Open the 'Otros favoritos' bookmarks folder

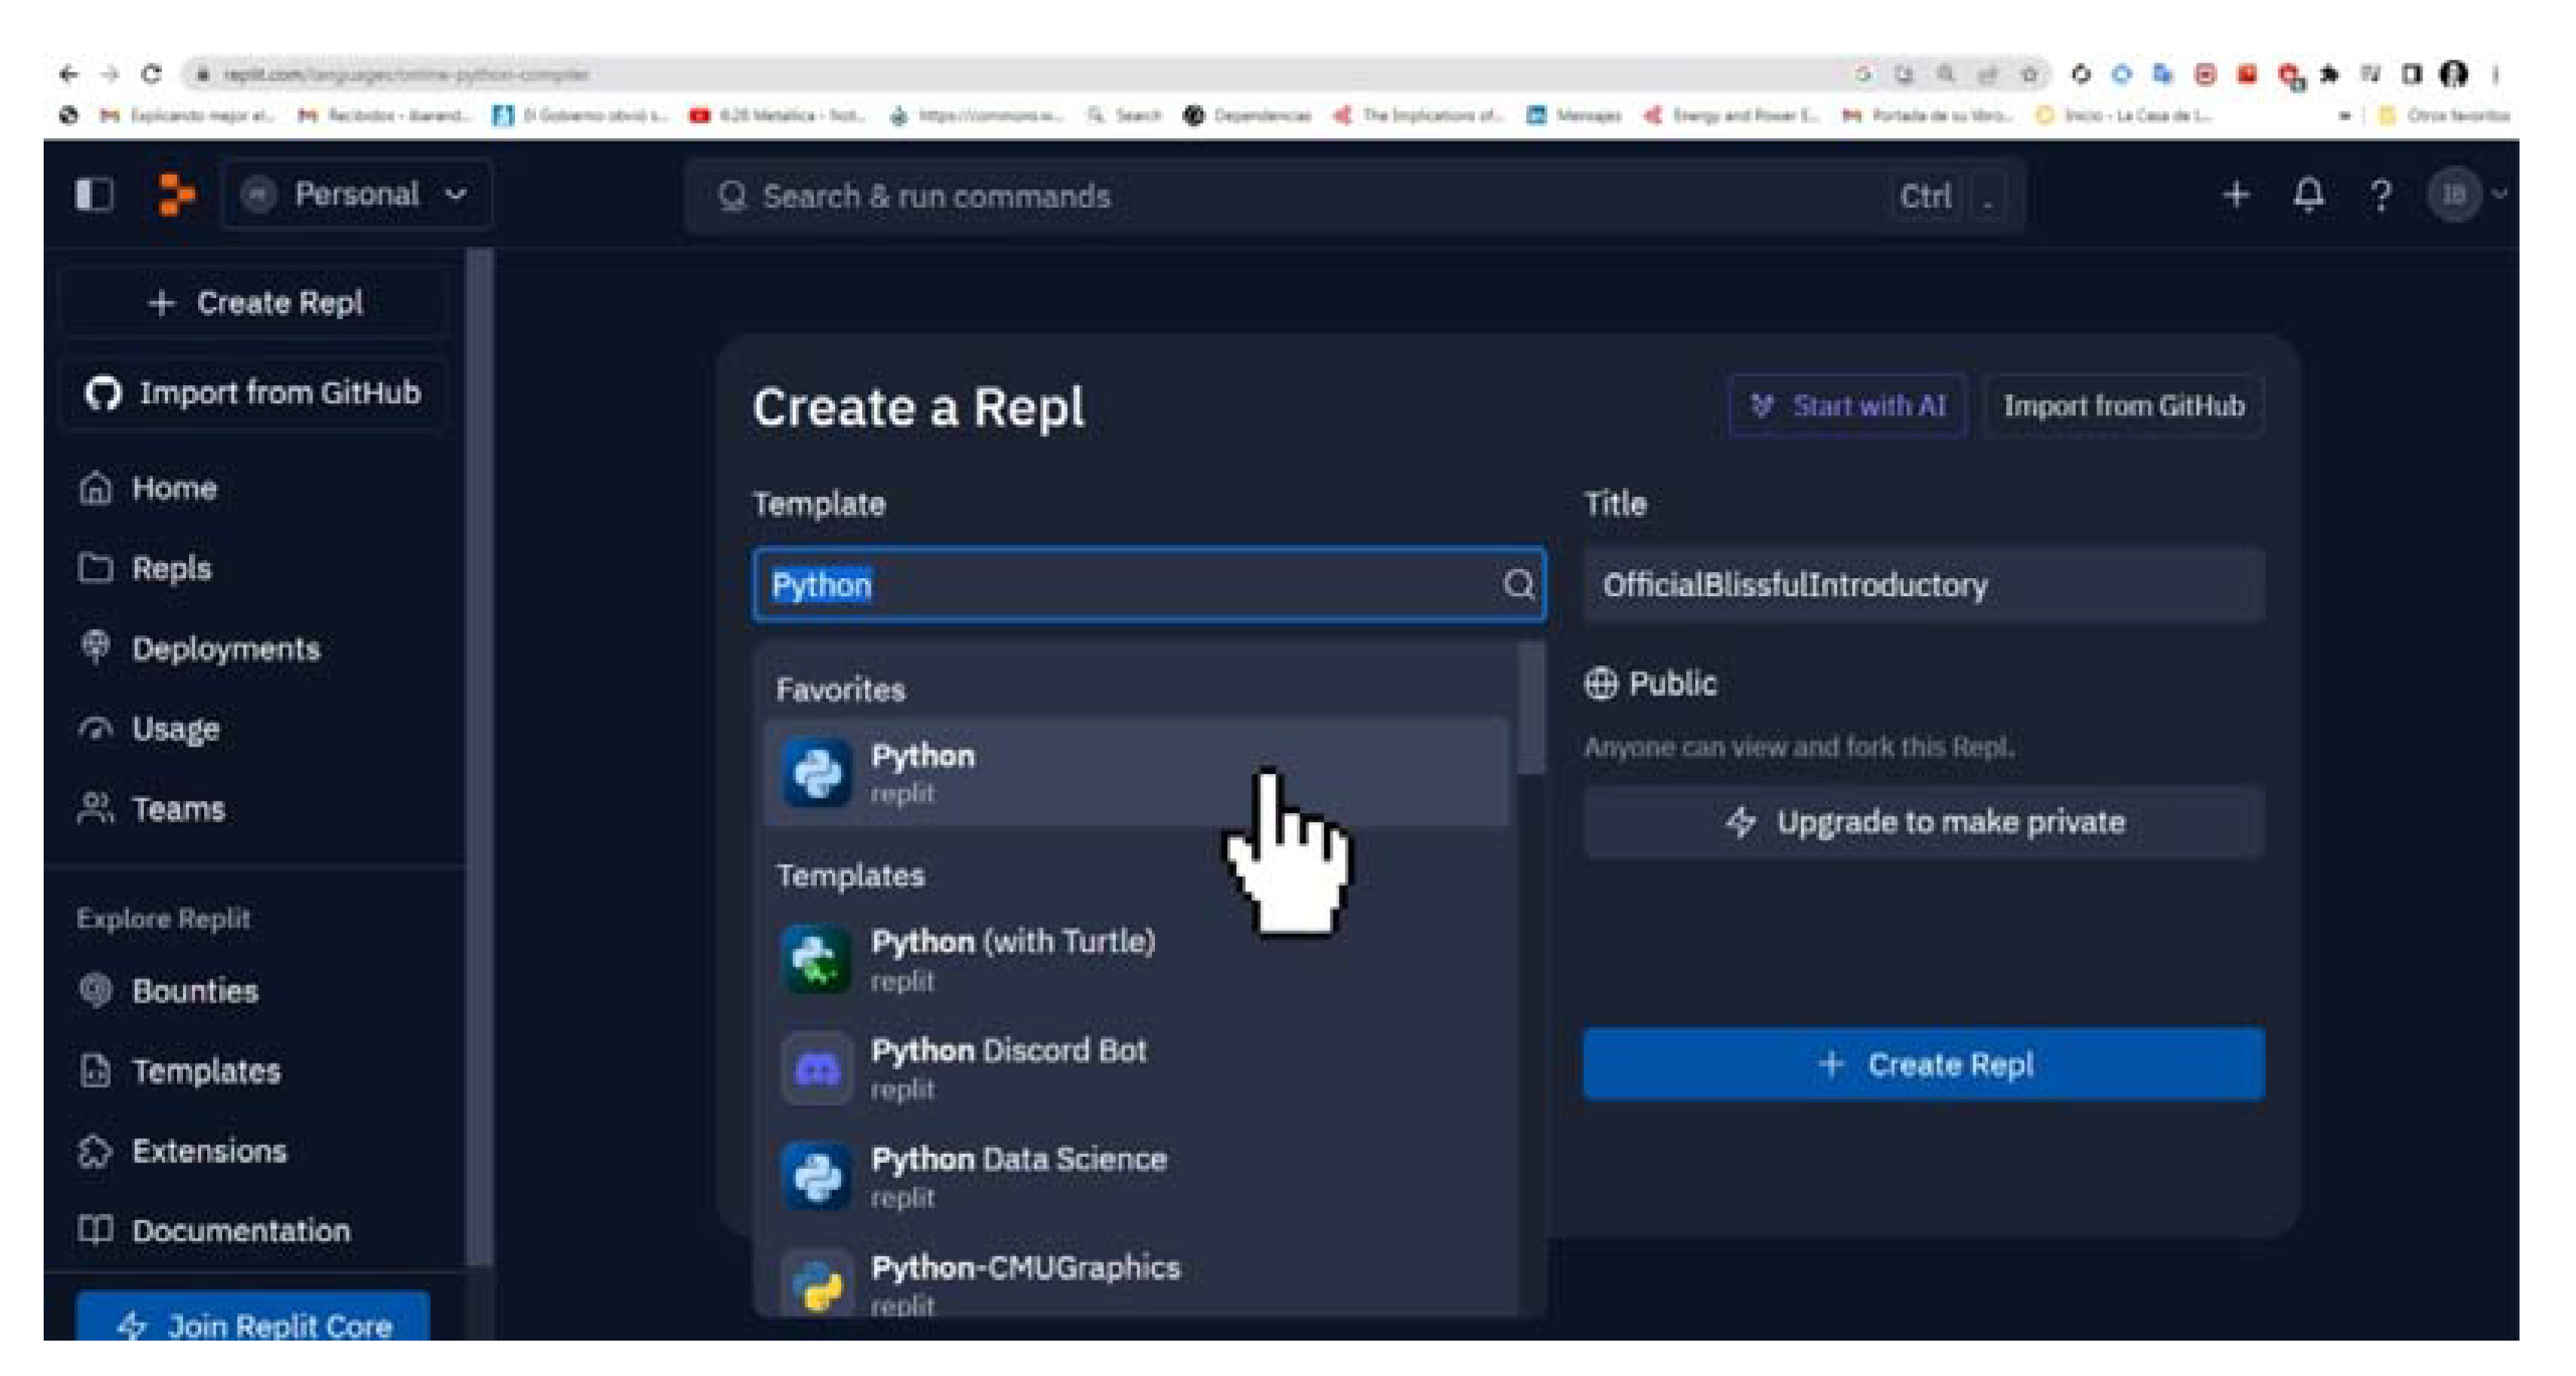2446,115
